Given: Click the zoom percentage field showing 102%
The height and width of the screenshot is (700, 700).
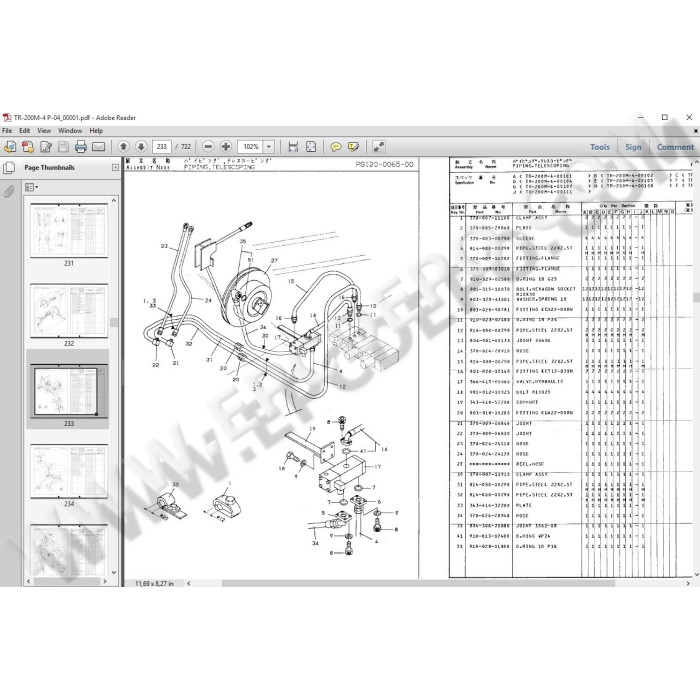Looking at the screenshot, I should click(250, 146).
